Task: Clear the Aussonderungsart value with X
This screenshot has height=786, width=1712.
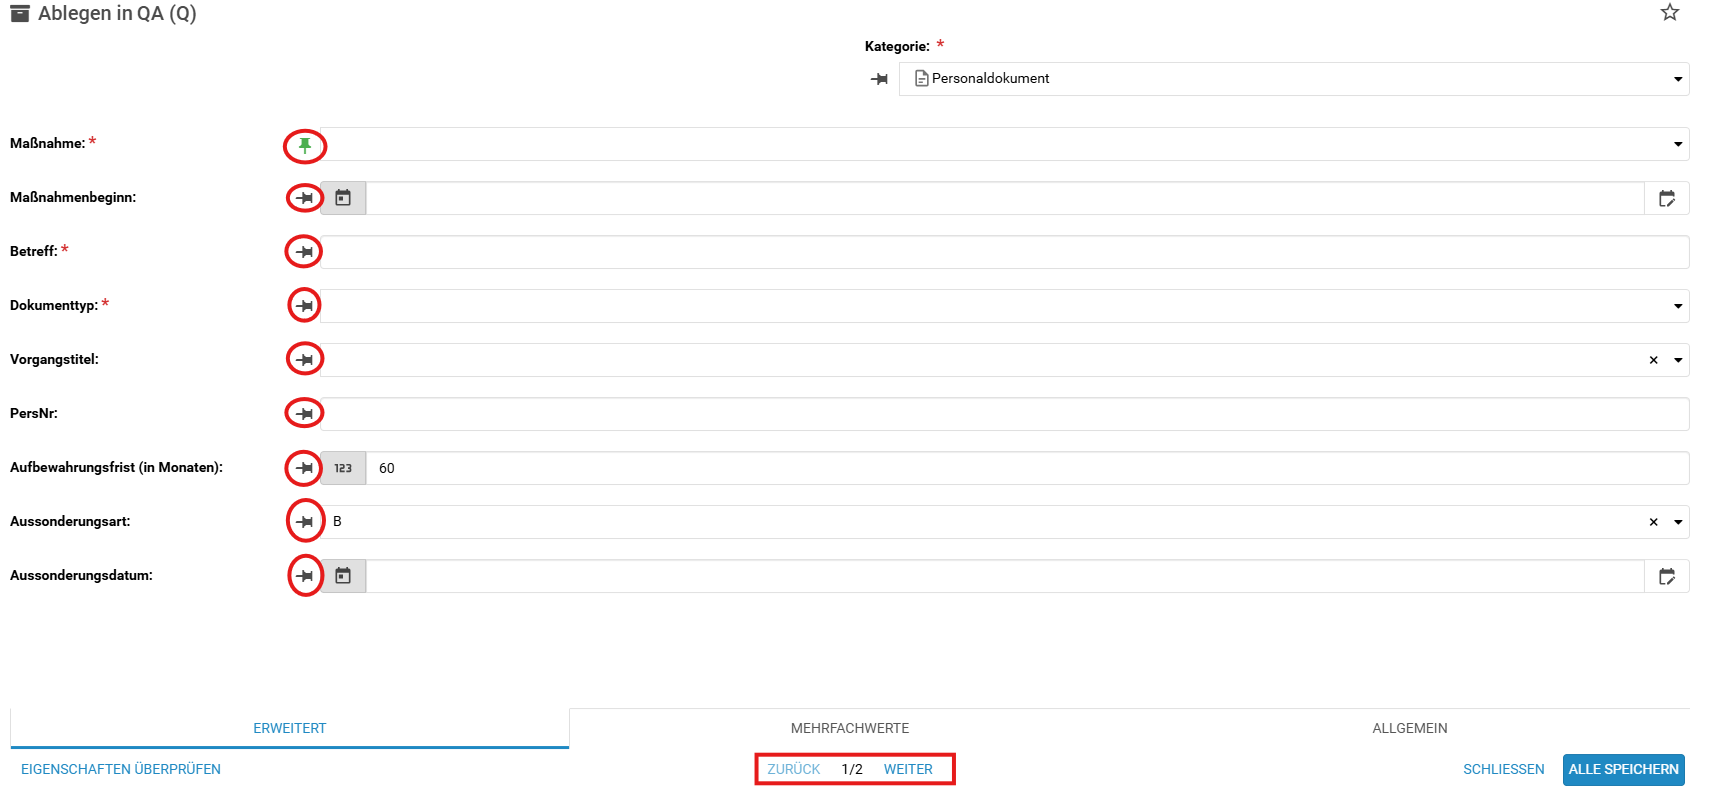Action: 1653,522
